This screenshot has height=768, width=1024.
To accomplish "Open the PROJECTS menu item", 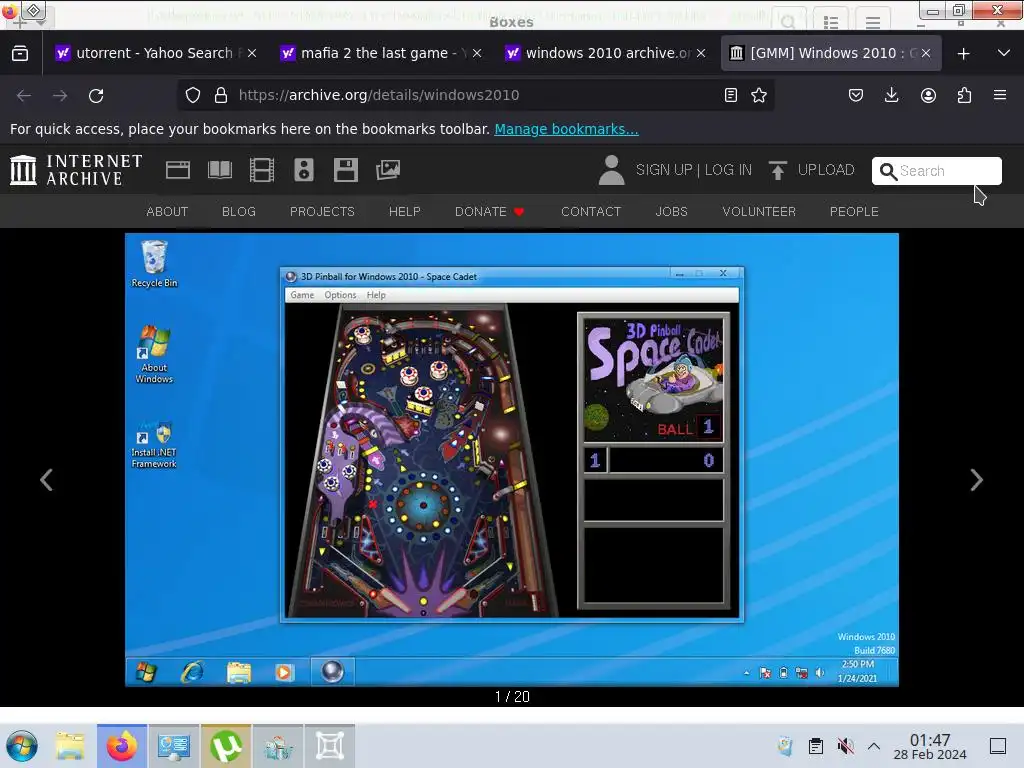I will pyautogui.click(x=322, y=212).
